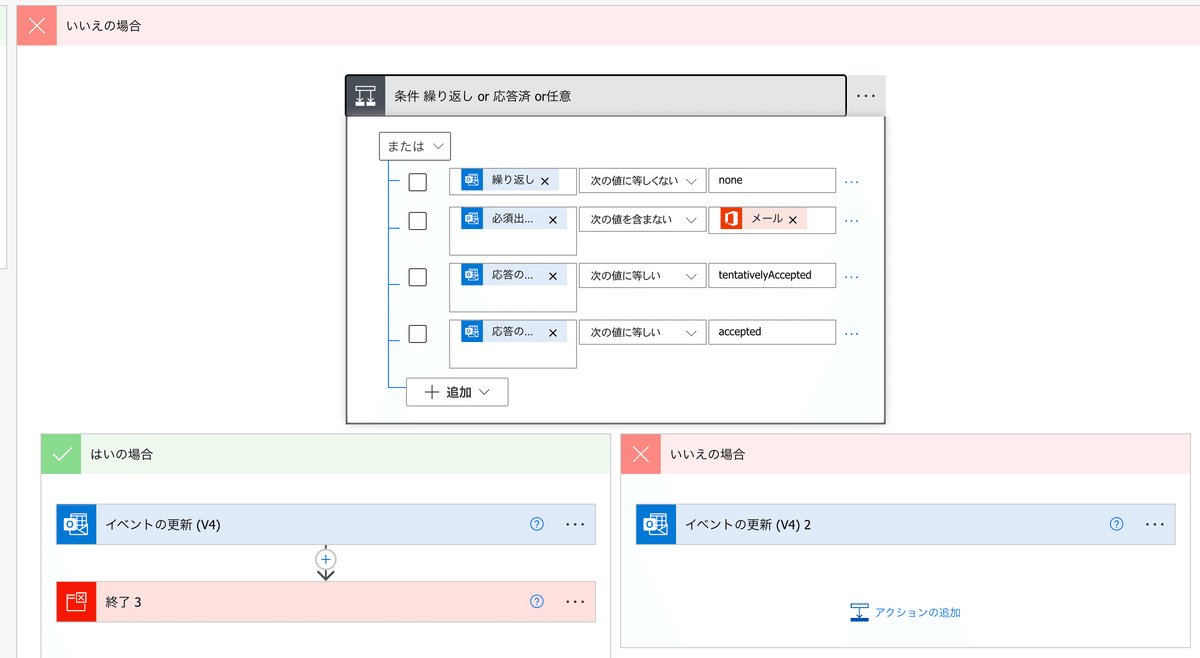Open the または group operator dropdown
This screenshot has height=658, width=1200.
click(415, 146)
